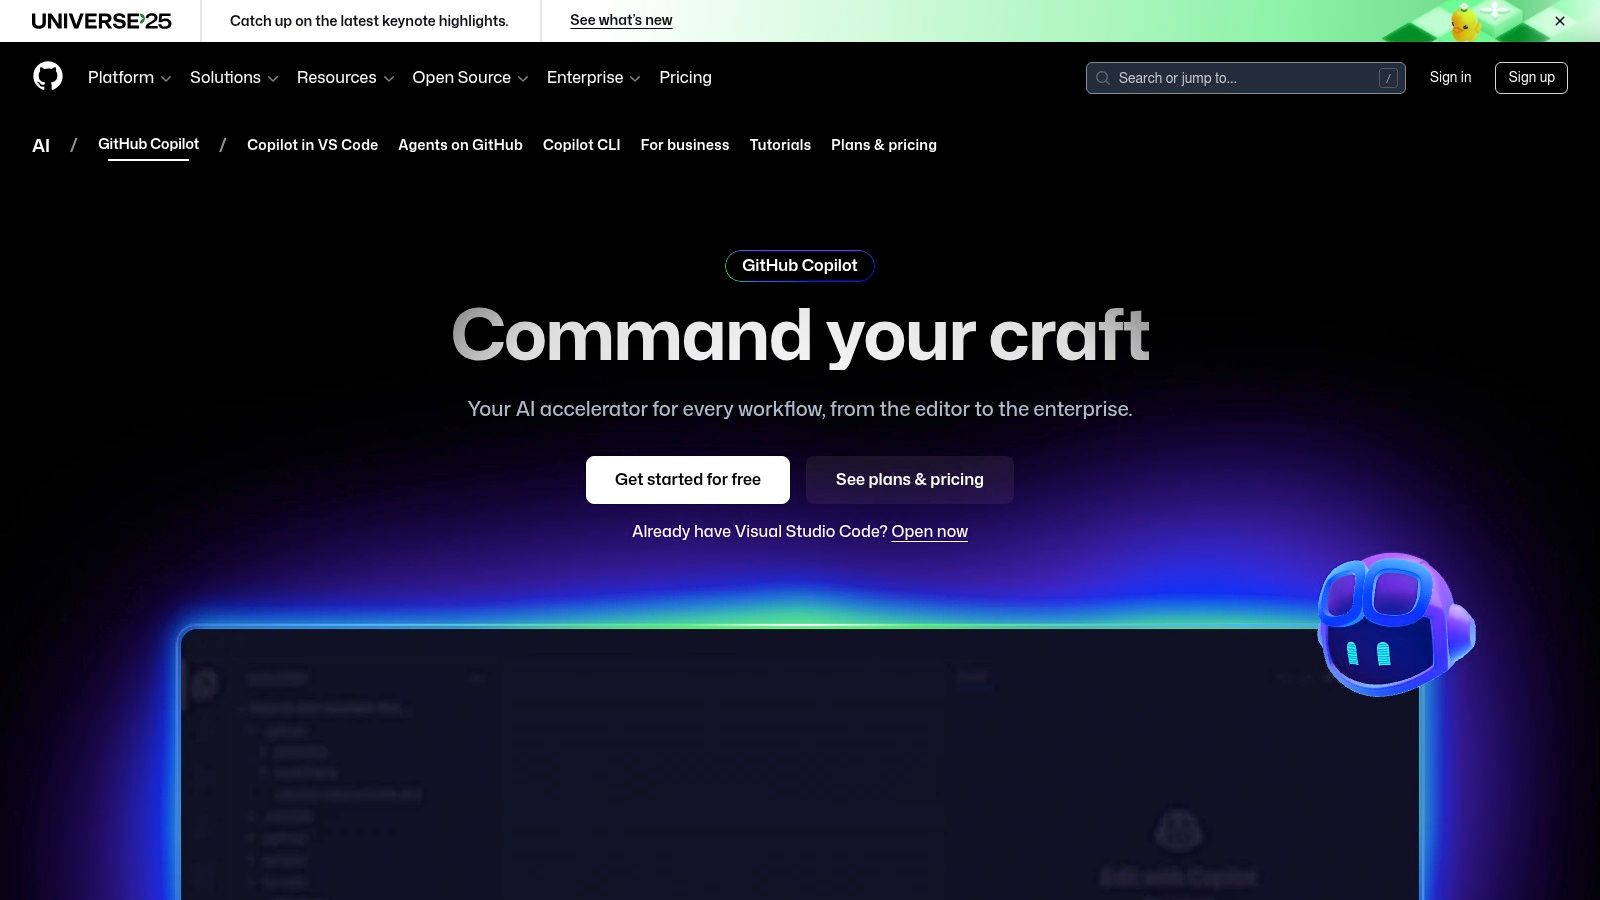Click the "/" shortcut badge in the search bar
This screenshot has width=1600, height=900.
coord(1388,78)
